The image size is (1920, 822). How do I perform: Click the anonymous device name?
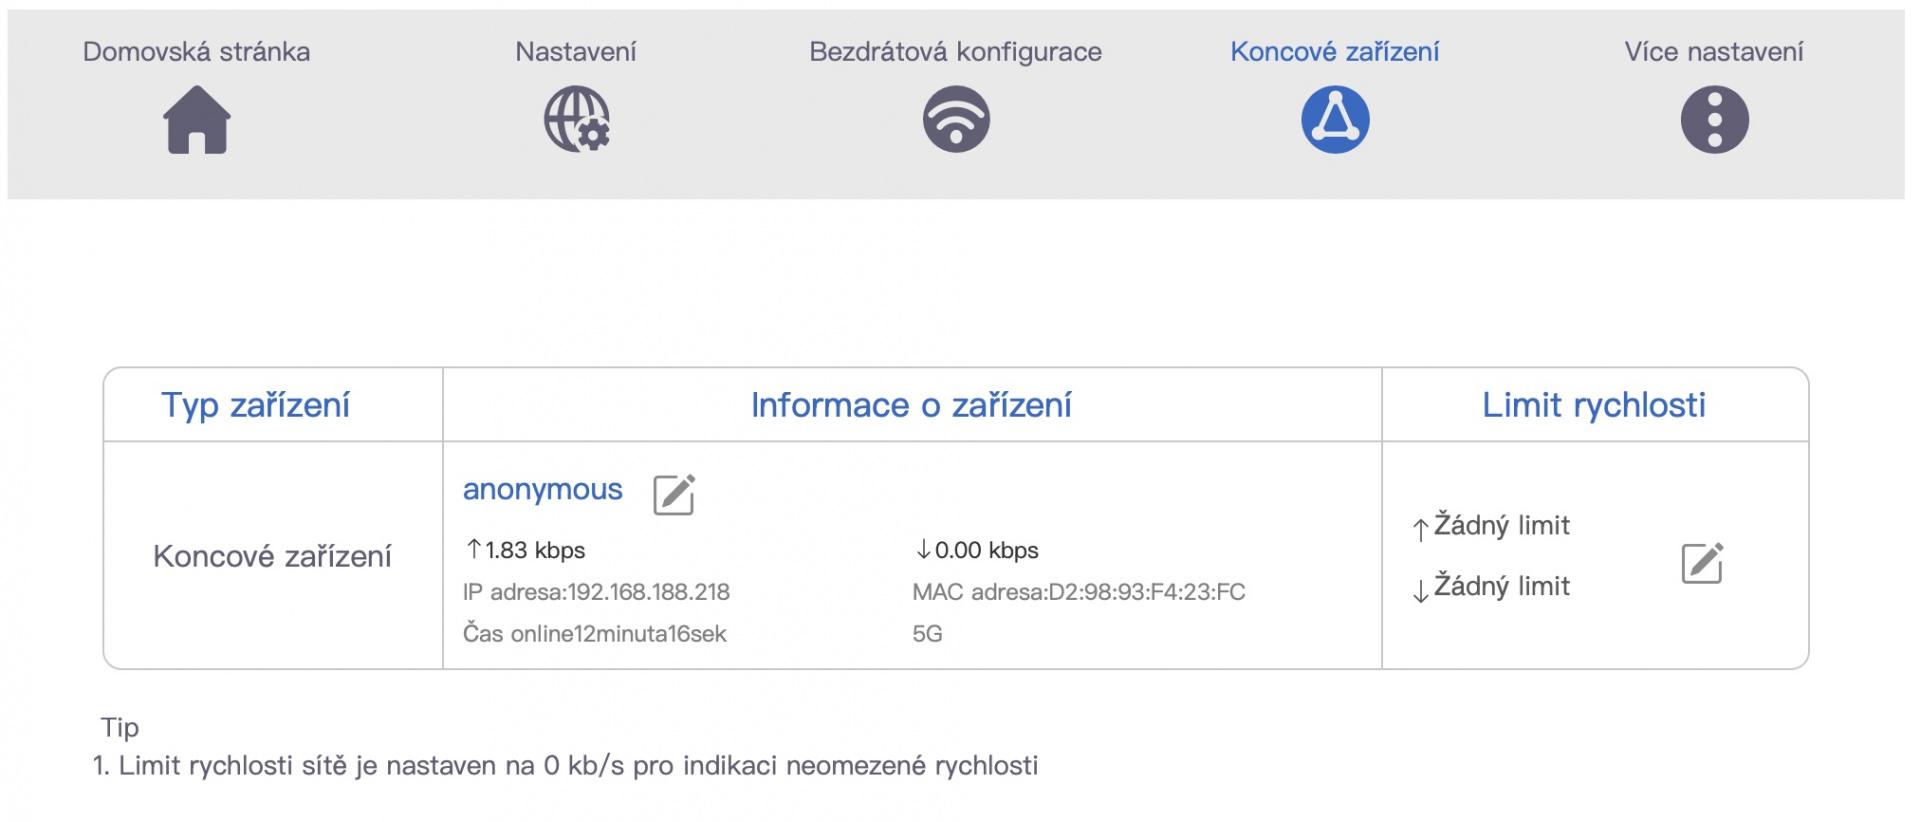tap(542, 490)
